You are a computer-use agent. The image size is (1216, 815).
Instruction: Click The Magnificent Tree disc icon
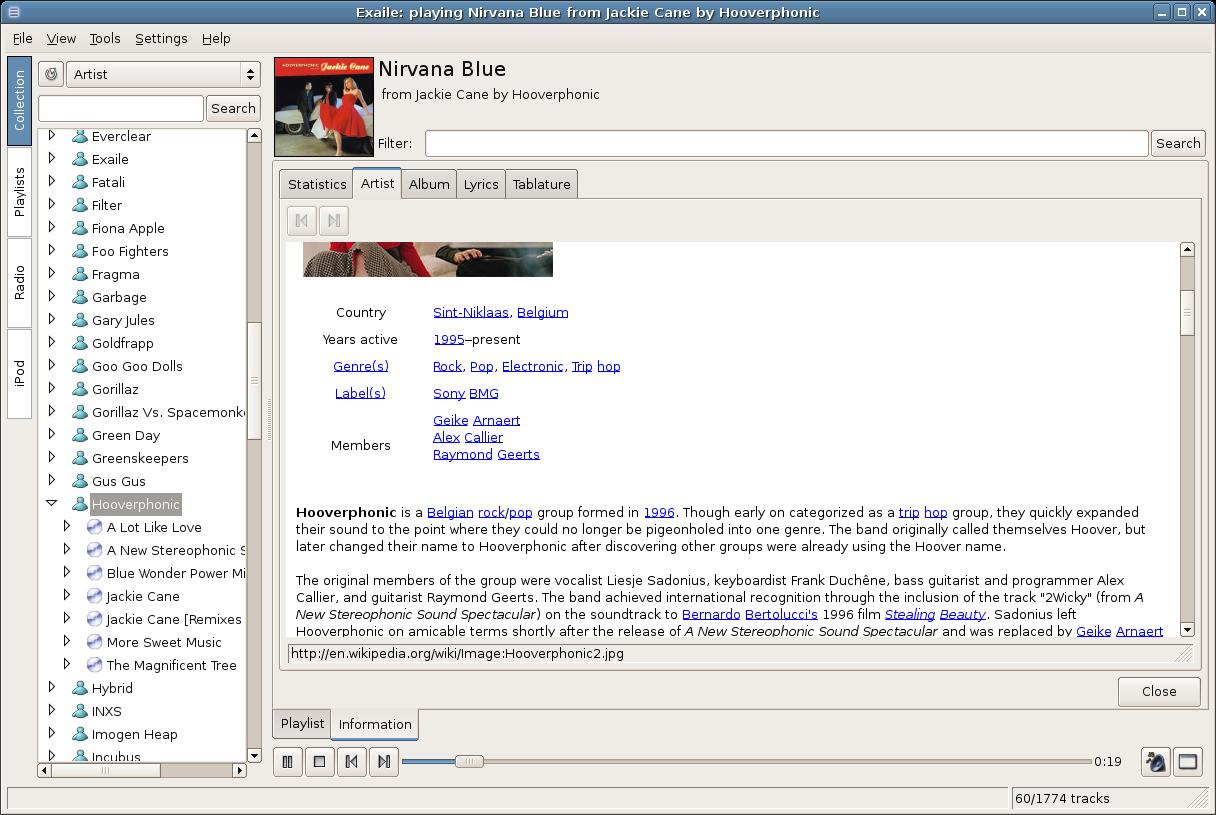[x=95, y=665]
